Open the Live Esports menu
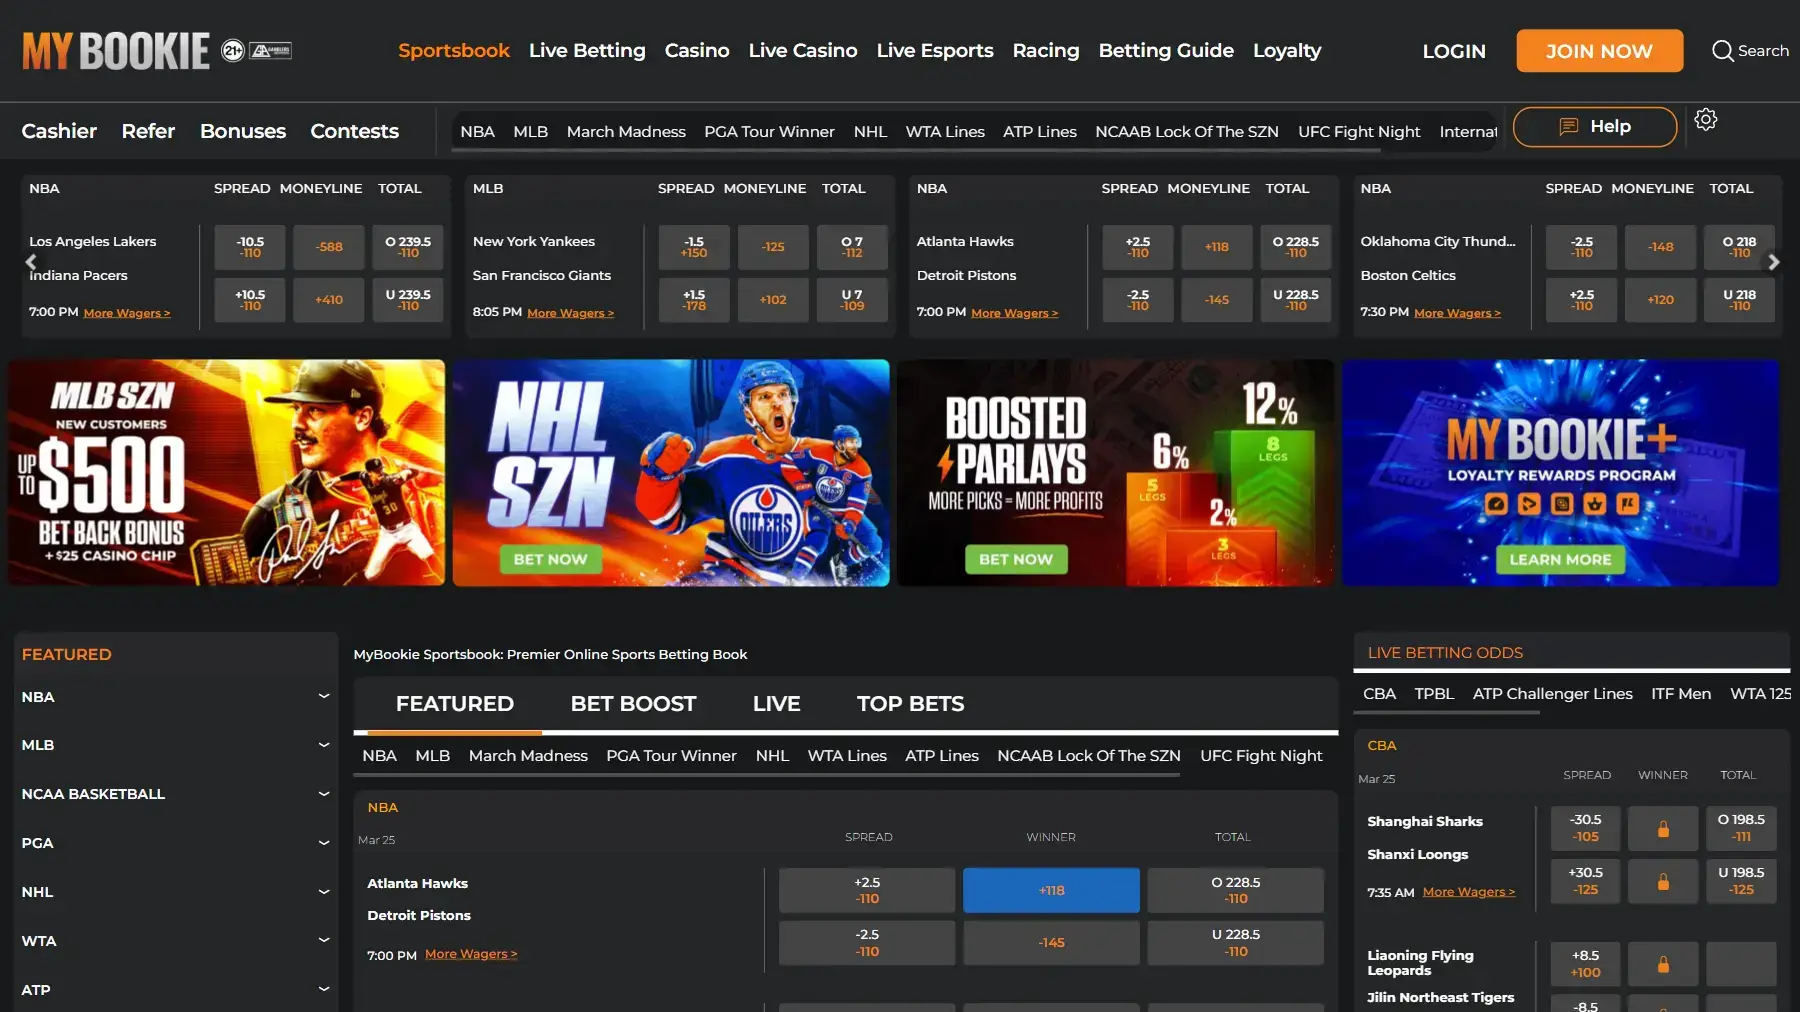 point(935,50)
